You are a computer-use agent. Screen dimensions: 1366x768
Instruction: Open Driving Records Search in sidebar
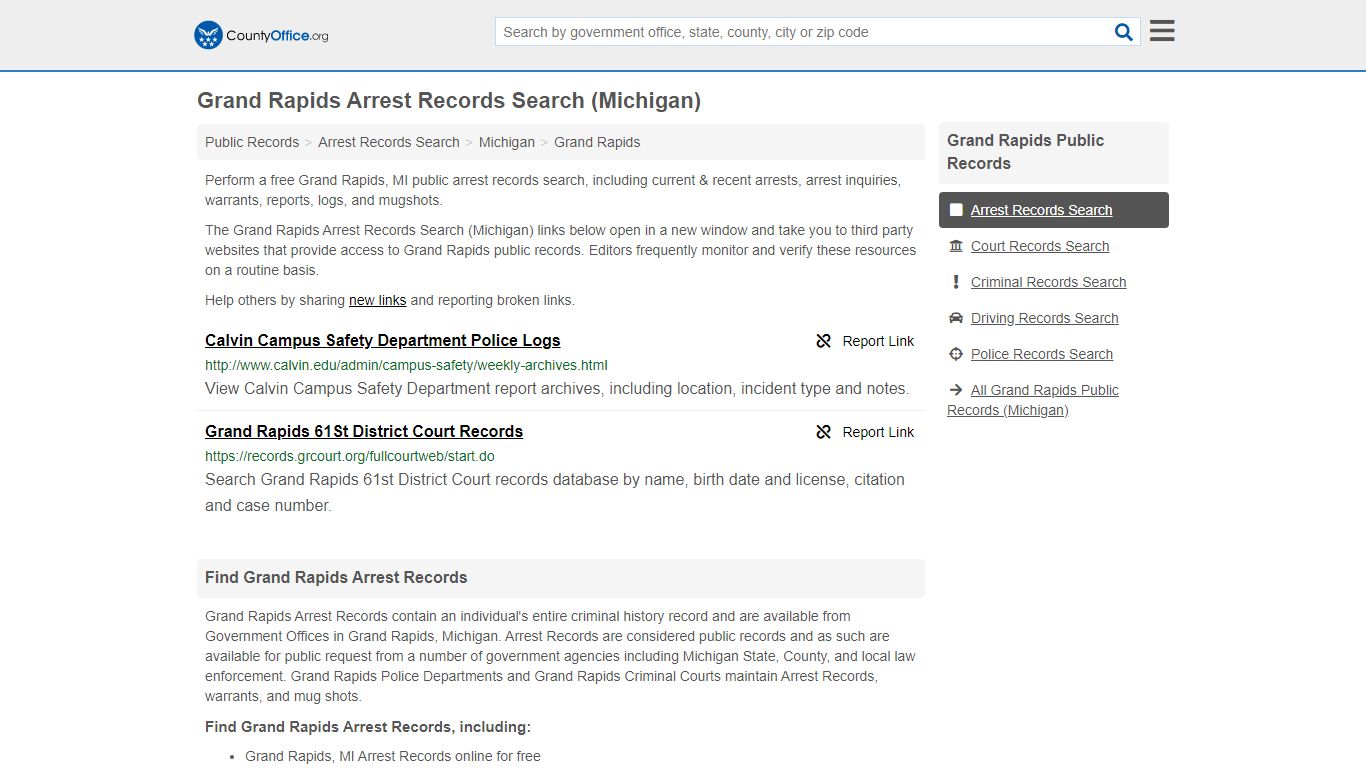click(x=1045, y=318)
